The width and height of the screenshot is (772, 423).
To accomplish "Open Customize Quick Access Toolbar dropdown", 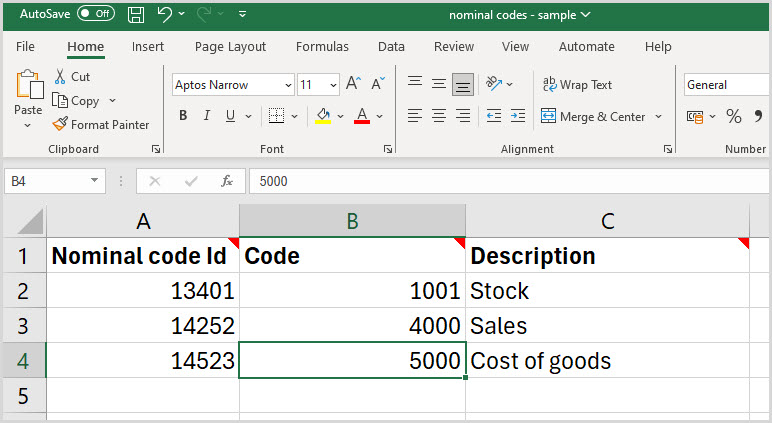I will tap(242, 14).
